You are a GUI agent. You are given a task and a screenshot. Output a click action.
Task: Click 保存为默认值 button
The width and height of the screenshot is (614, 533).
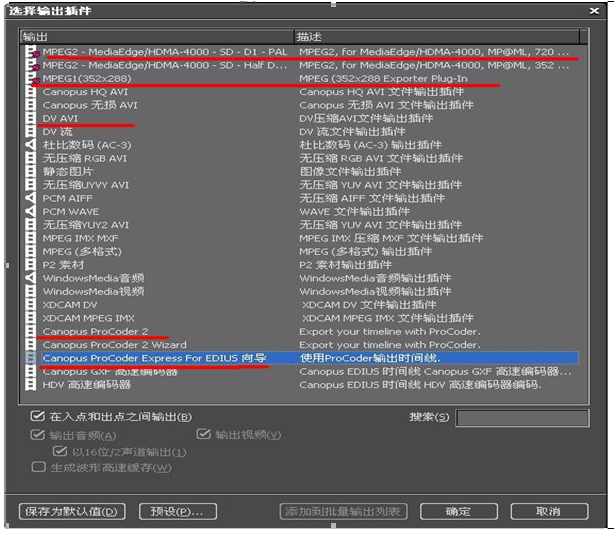pos(72,511)
